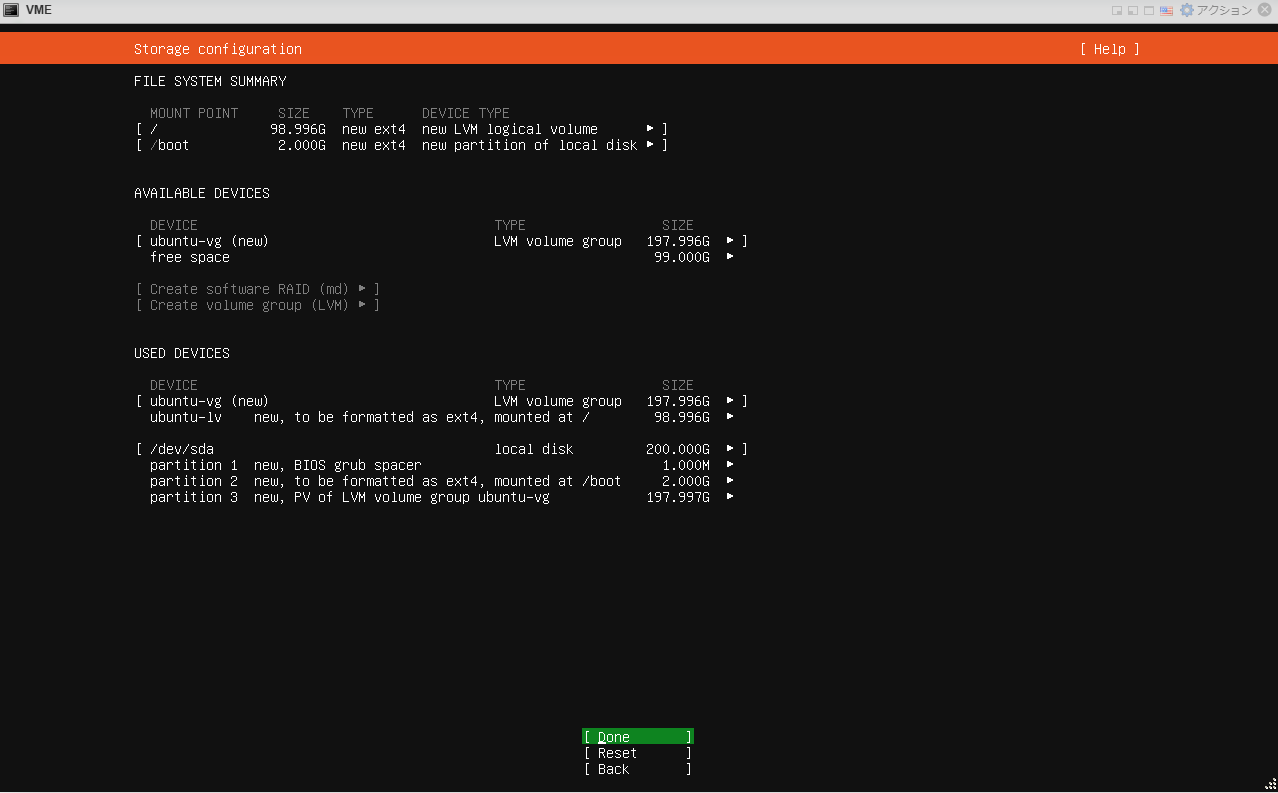Image resolution: width=1278 pixels, height=793 pixels.
Task: Open Help from the Storage configuration header
Action: 1109,48
